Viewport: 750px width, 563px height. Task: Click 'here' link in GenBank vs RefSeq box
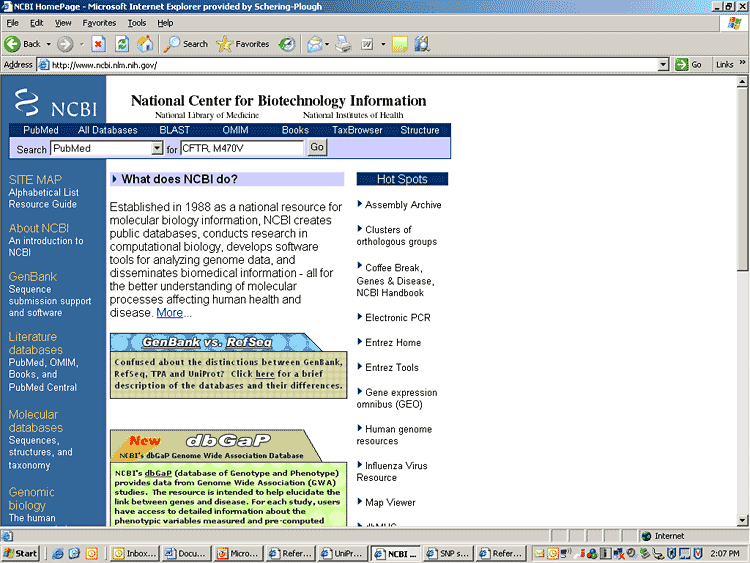[265, 374]
